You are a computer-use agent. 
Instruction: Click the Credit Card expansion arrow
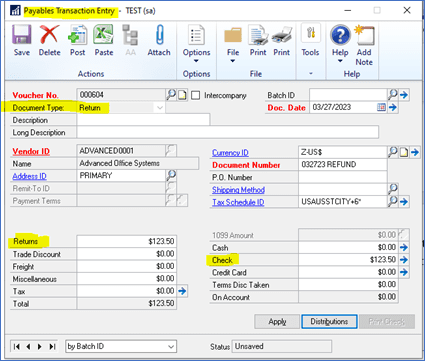[x=404, y=272]
